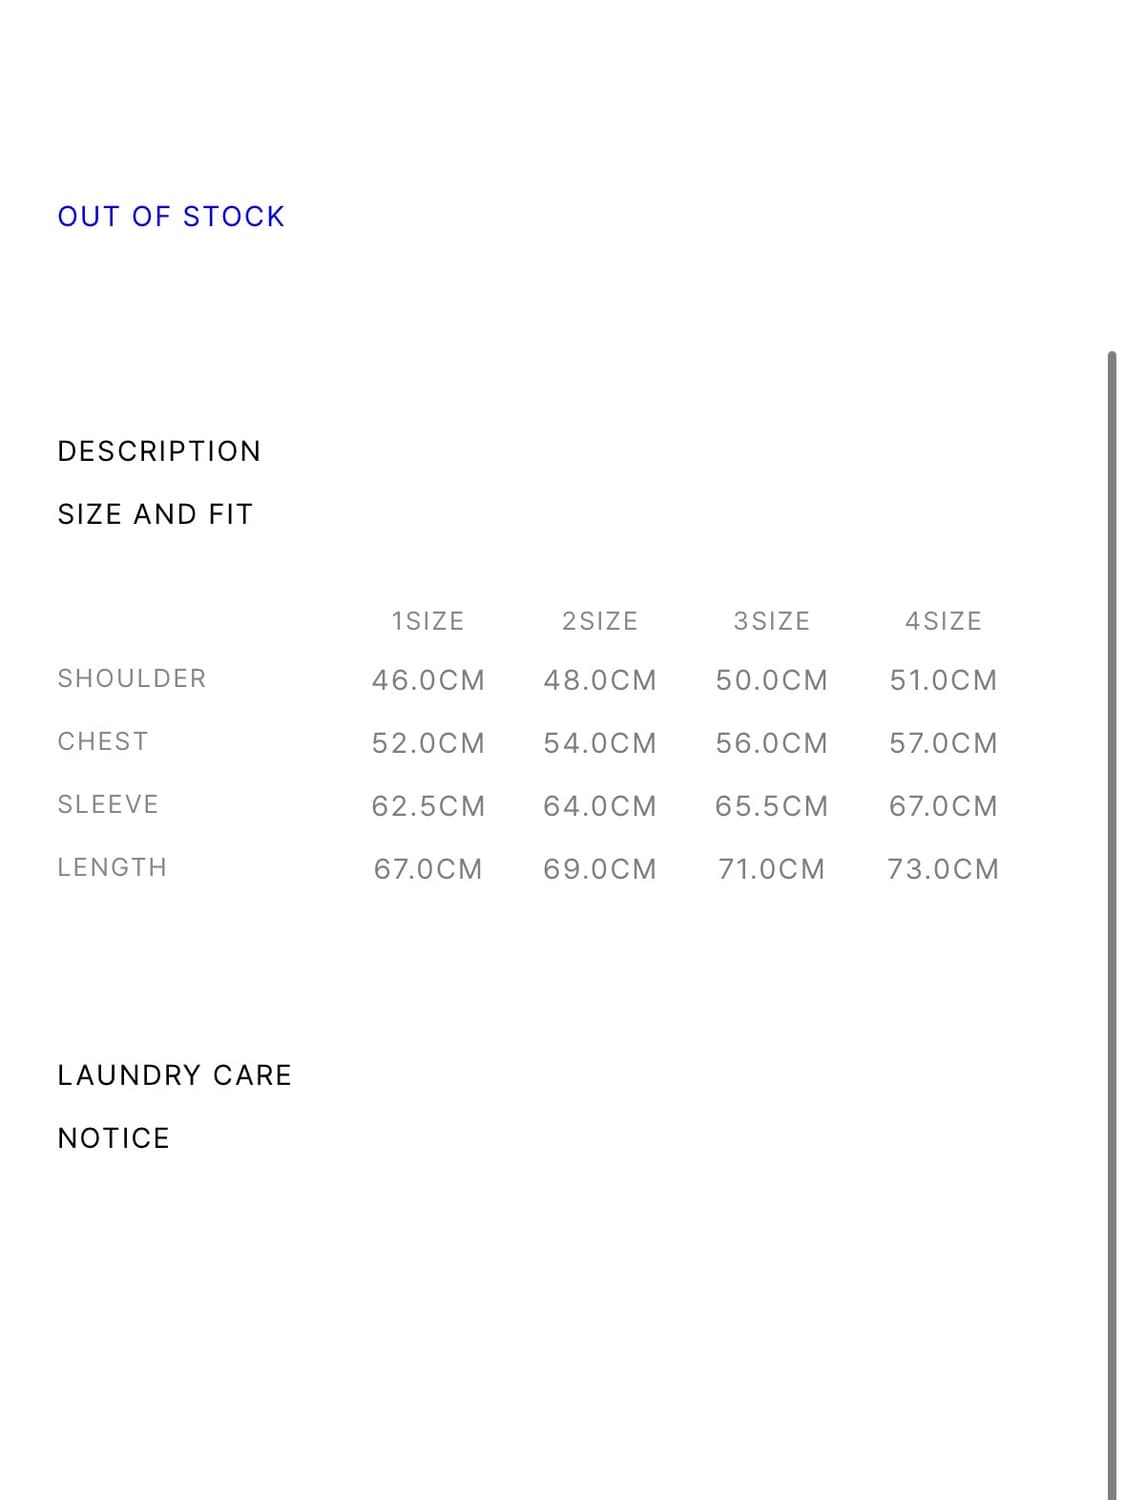The image size is (1125, 1500).
Task: Open the NOTICE section
Action: pos(114,1138)
